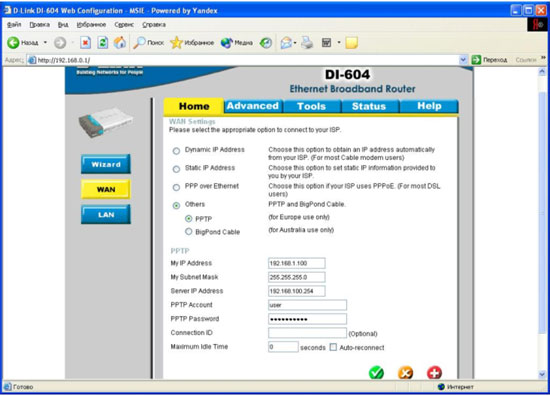The width and height of the screenshot is (550, 396).
Task: Open the History clock icon
Action: 266,43
